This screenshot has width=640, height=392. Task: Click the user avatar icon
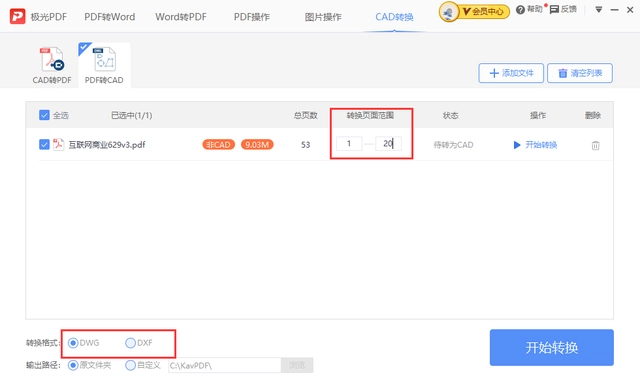tap(449, 12)
